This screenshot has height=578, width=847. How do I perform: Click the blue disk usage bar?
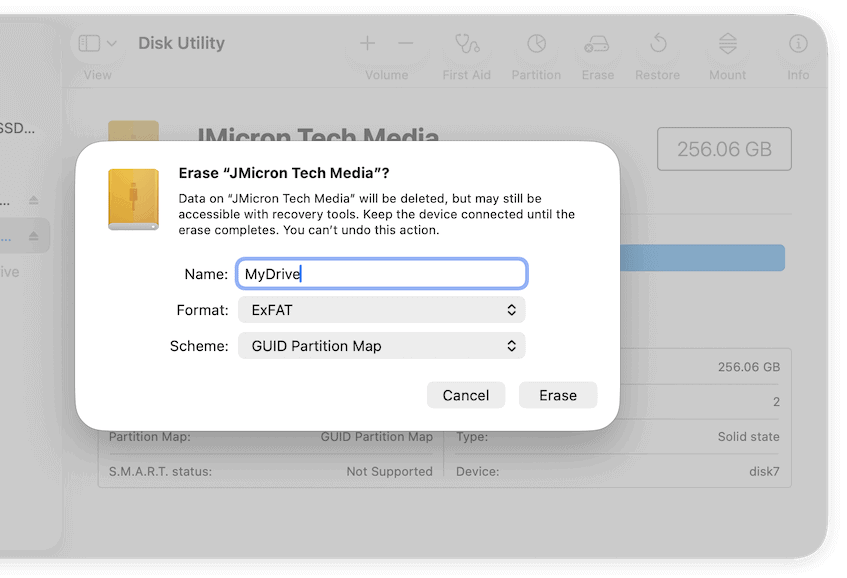pos(702,258)
